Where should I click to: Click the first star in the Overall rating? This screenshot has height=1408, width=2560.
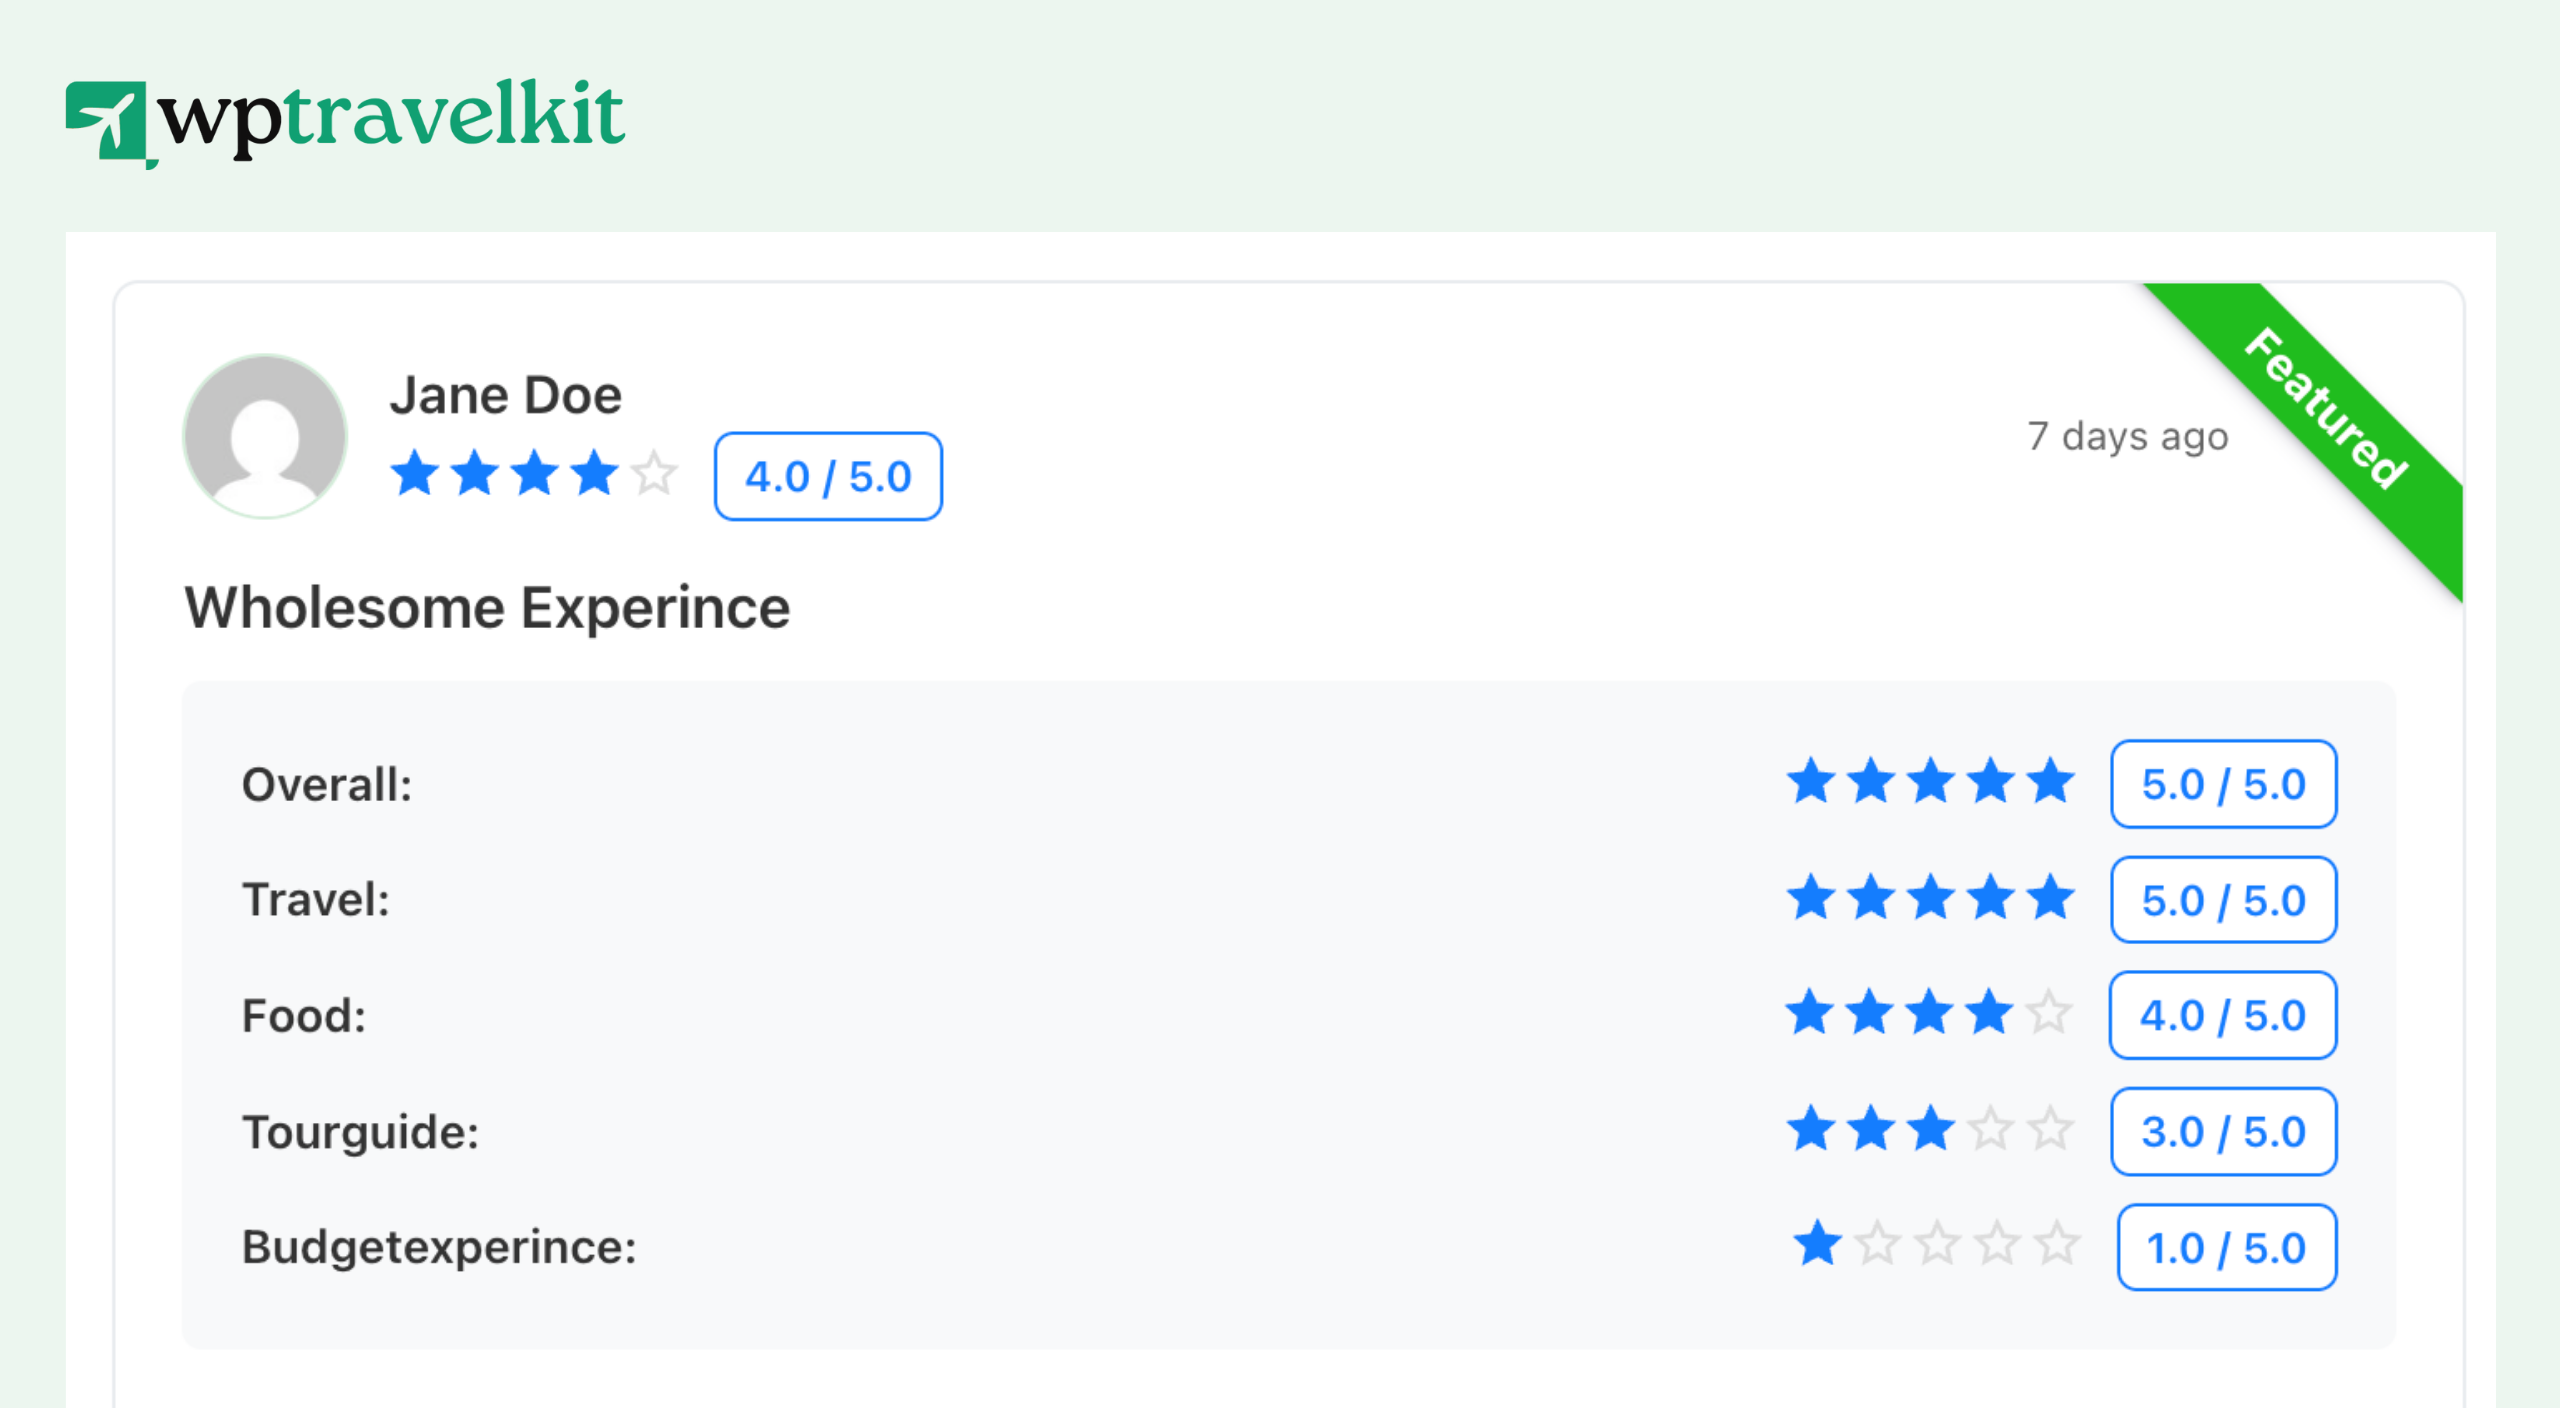[x=1811, y=783]
